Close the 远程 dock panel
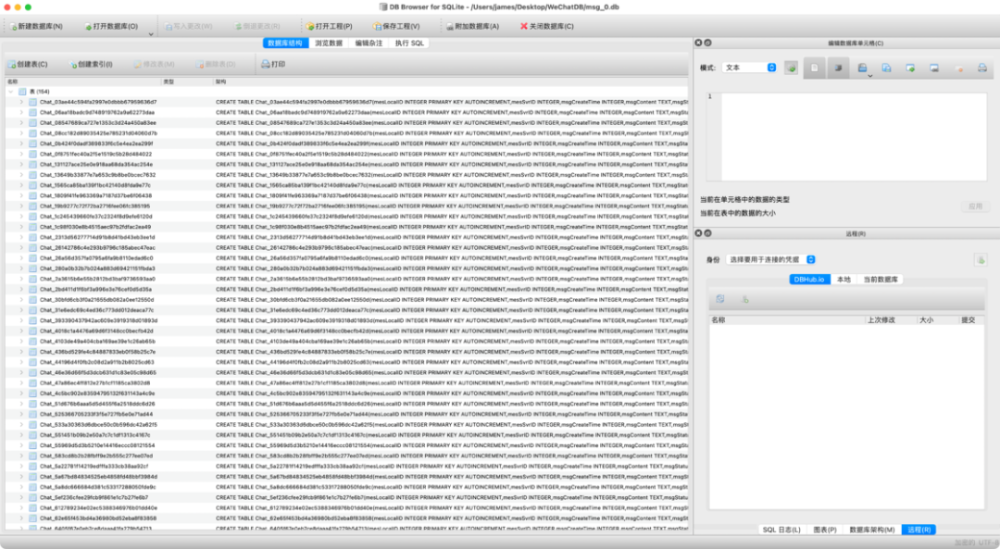The image size is (1000, 549). click(698, 233)
